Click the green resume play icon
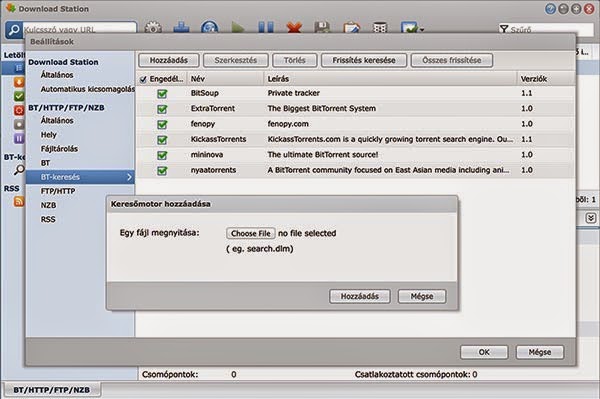600x399 pixels. 238,28
